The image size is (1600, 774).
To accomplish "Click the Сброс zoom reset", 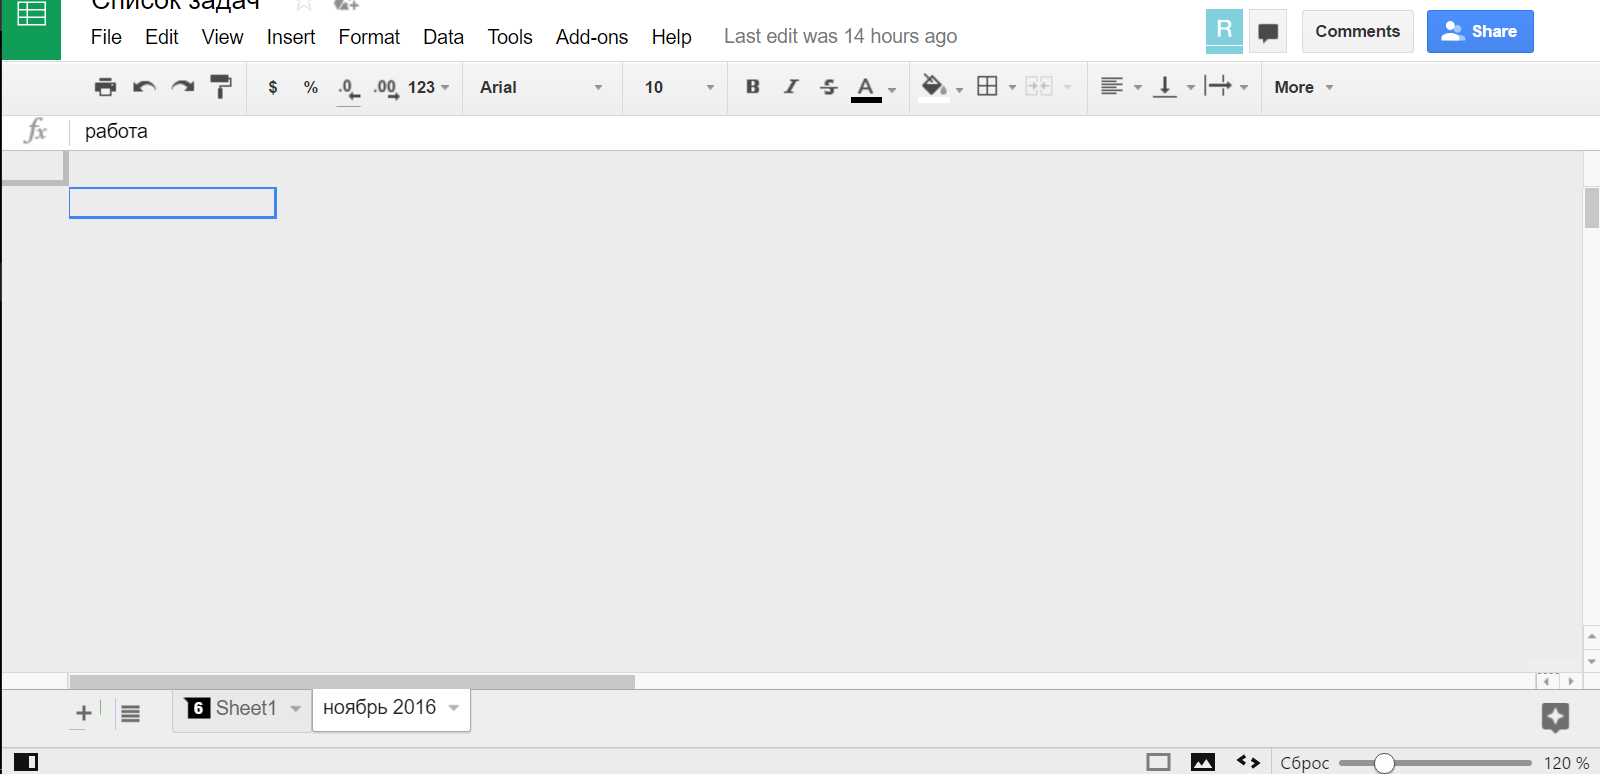I will tap(1305, 763).
